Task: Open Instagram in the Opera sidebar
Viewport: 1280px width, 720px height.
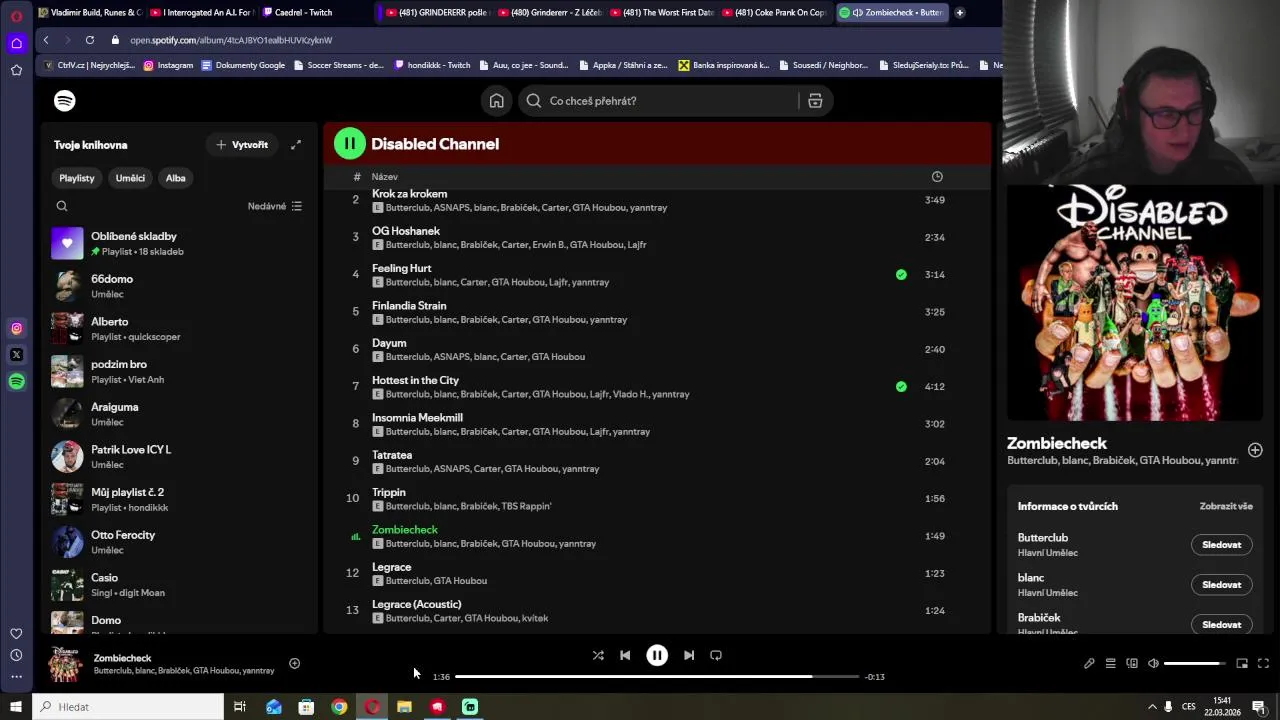Action: tap(16, 328)
